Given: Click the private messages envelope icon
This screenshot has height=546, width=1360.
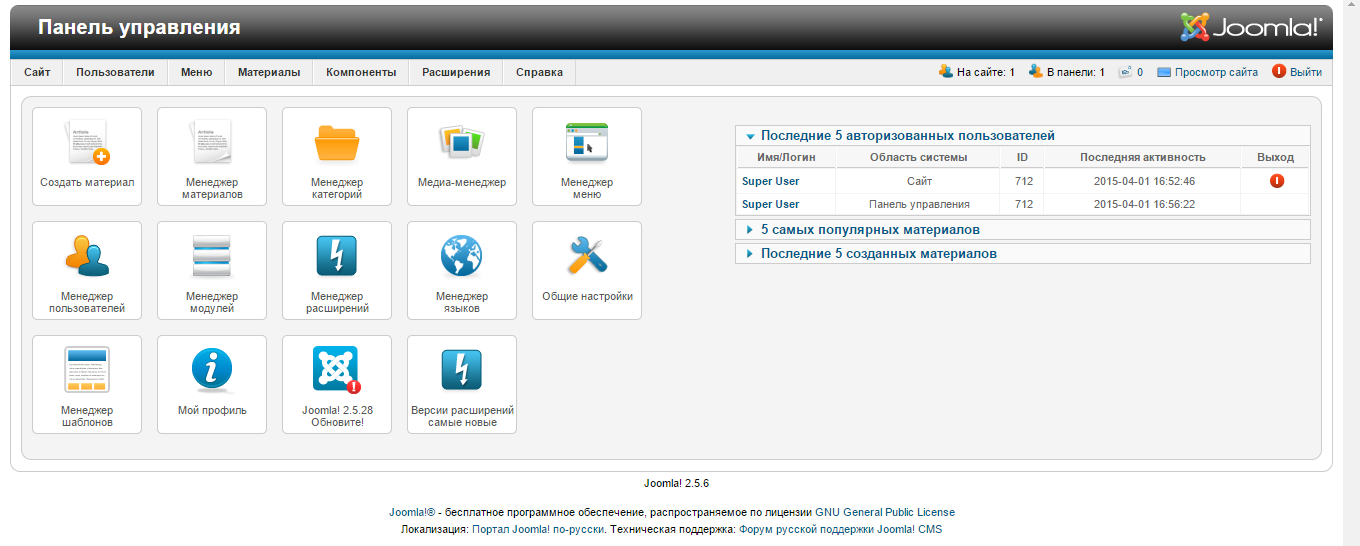Looking at the screenshot, I should (x=1125, y=72).
